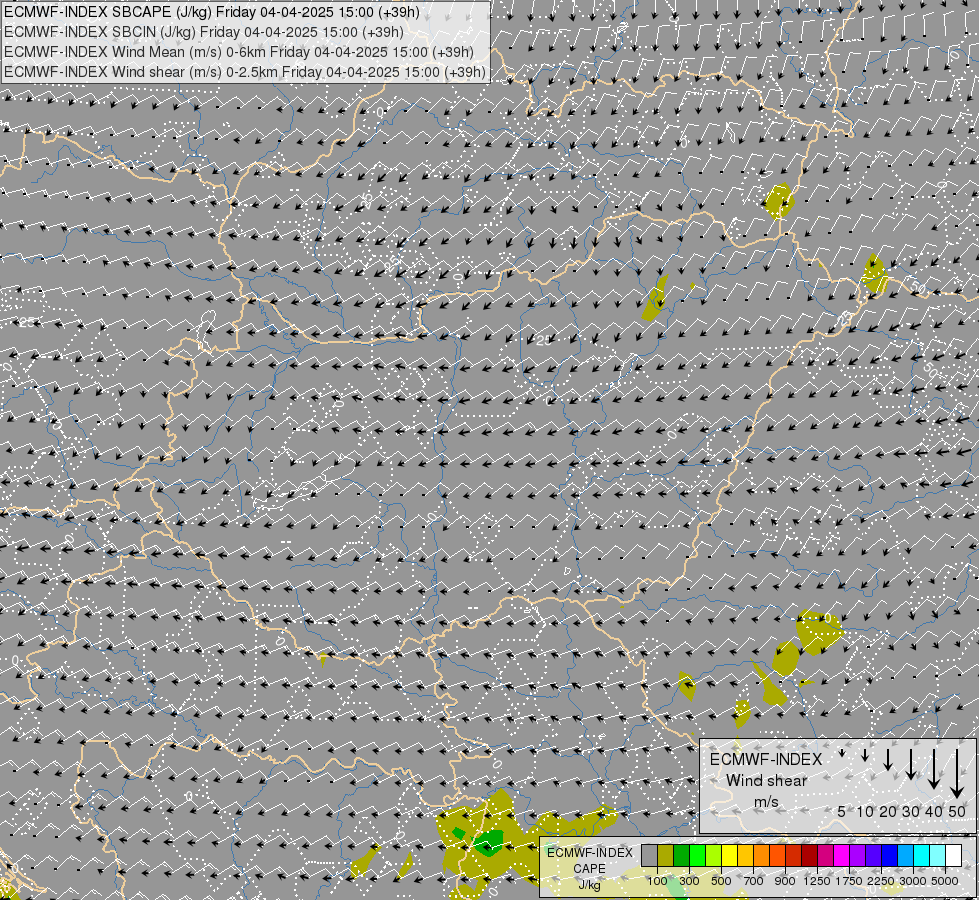The height and width of the screenshot is (900, 979).
Task: Select the lime yellow-green CAPE legend swatch
Action: [x=714, y=855]
